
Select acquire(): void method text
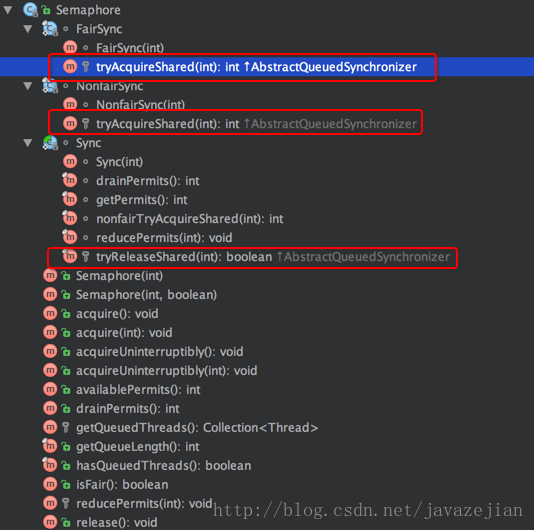(117, 313)
